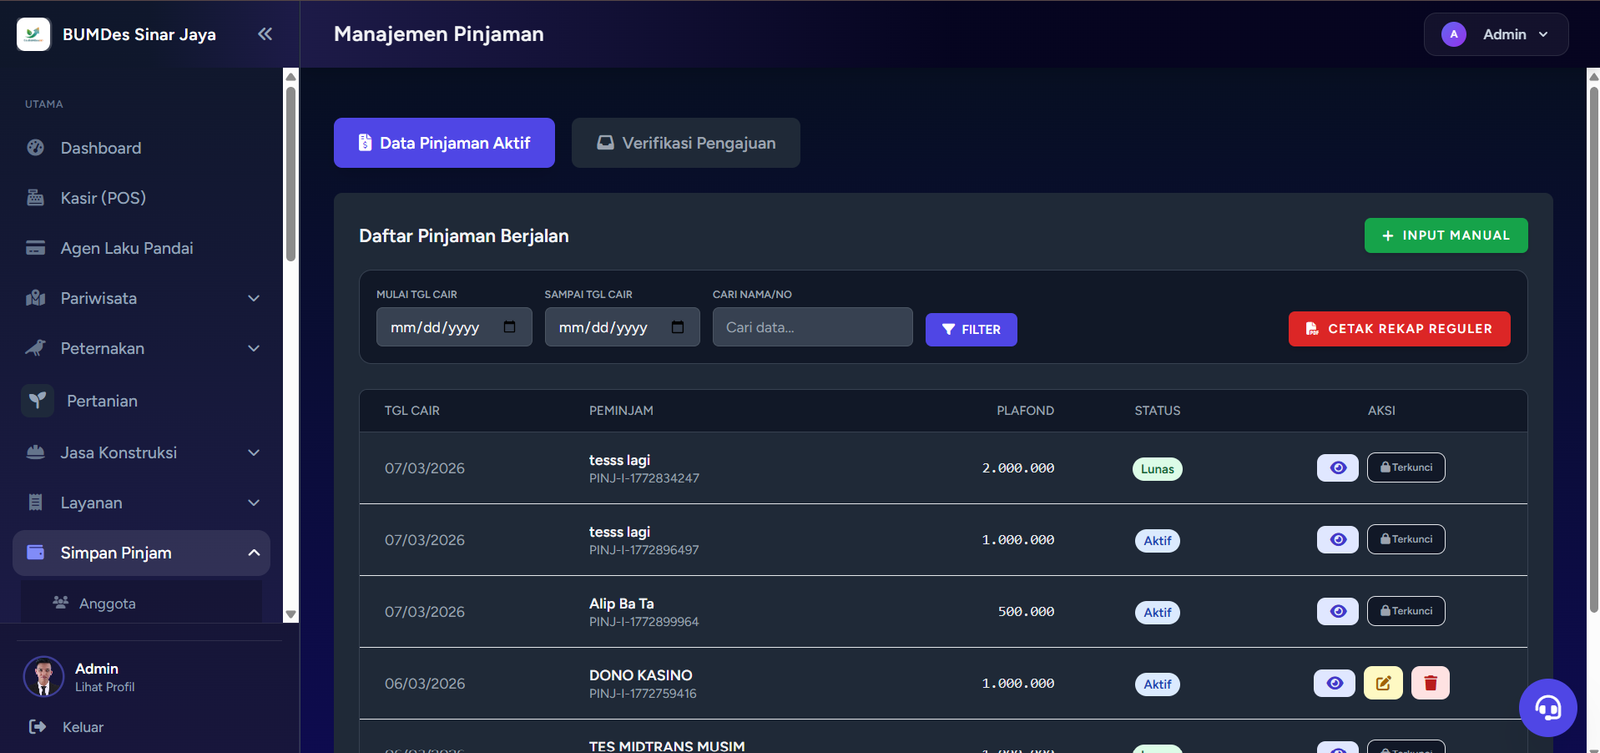The image size is (1600, 753).
Task: Click the Dashboard palette icon
Action: point(36,148)
